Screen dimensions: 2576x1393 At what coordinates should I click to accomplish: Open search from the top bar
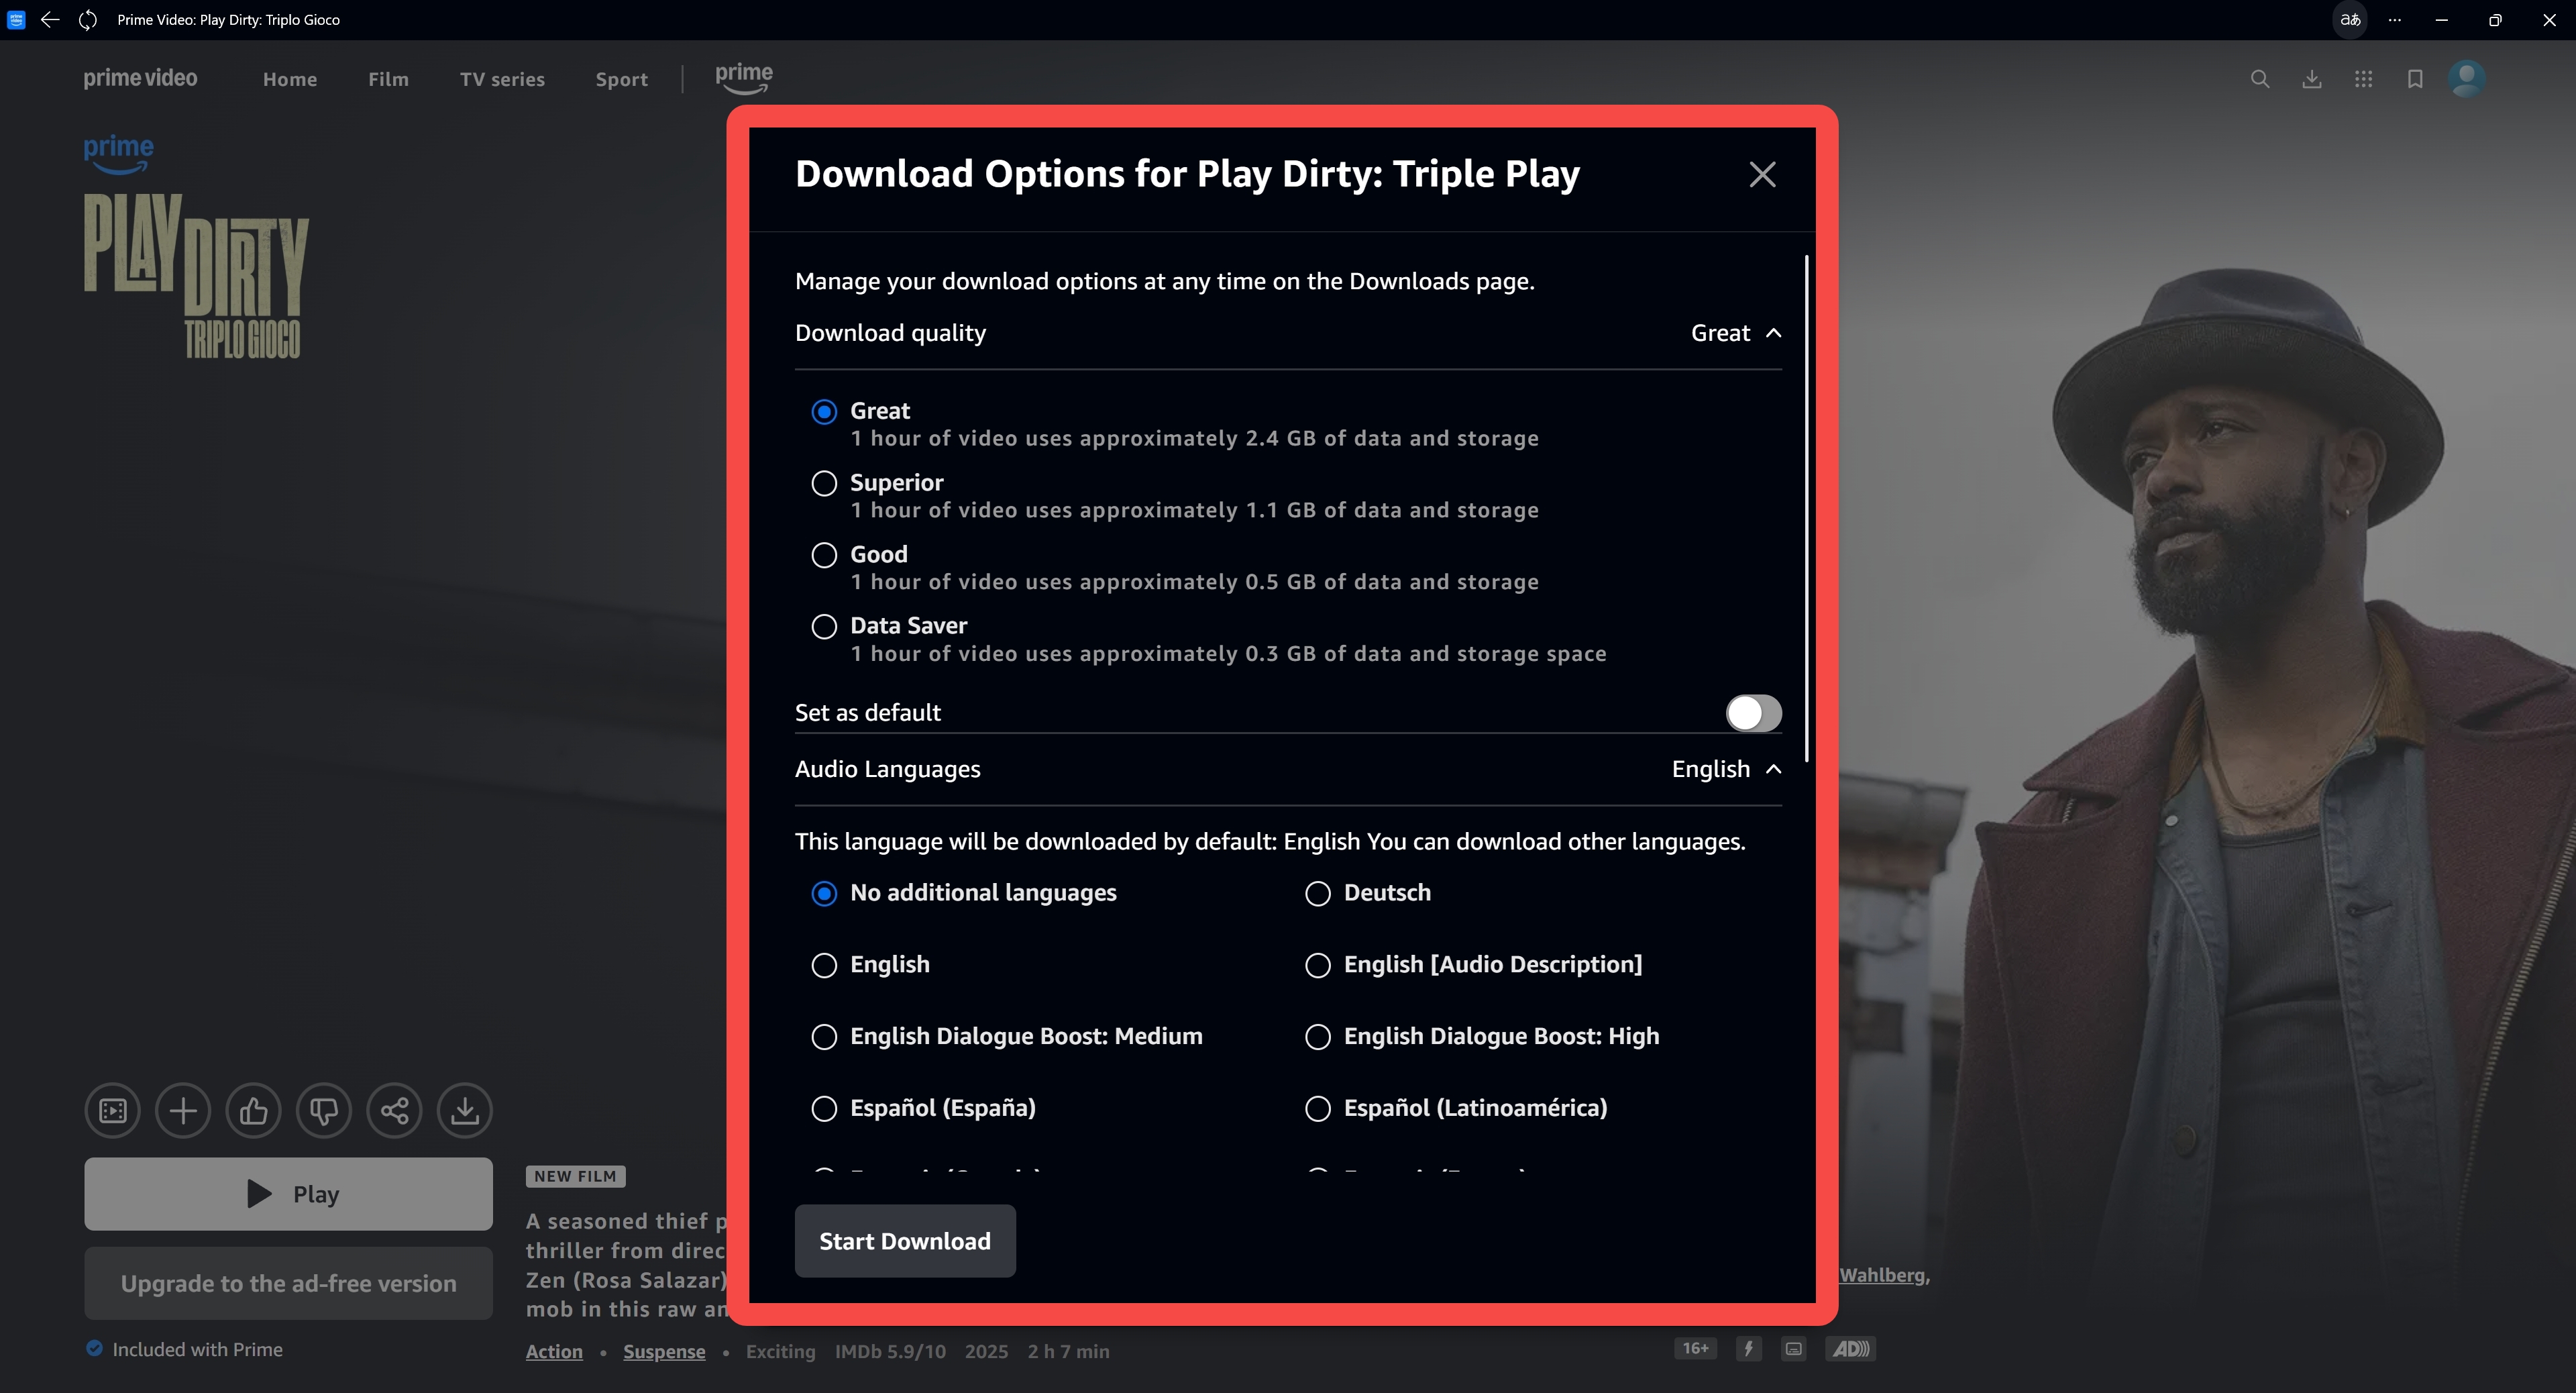(x=2260, y=79)
